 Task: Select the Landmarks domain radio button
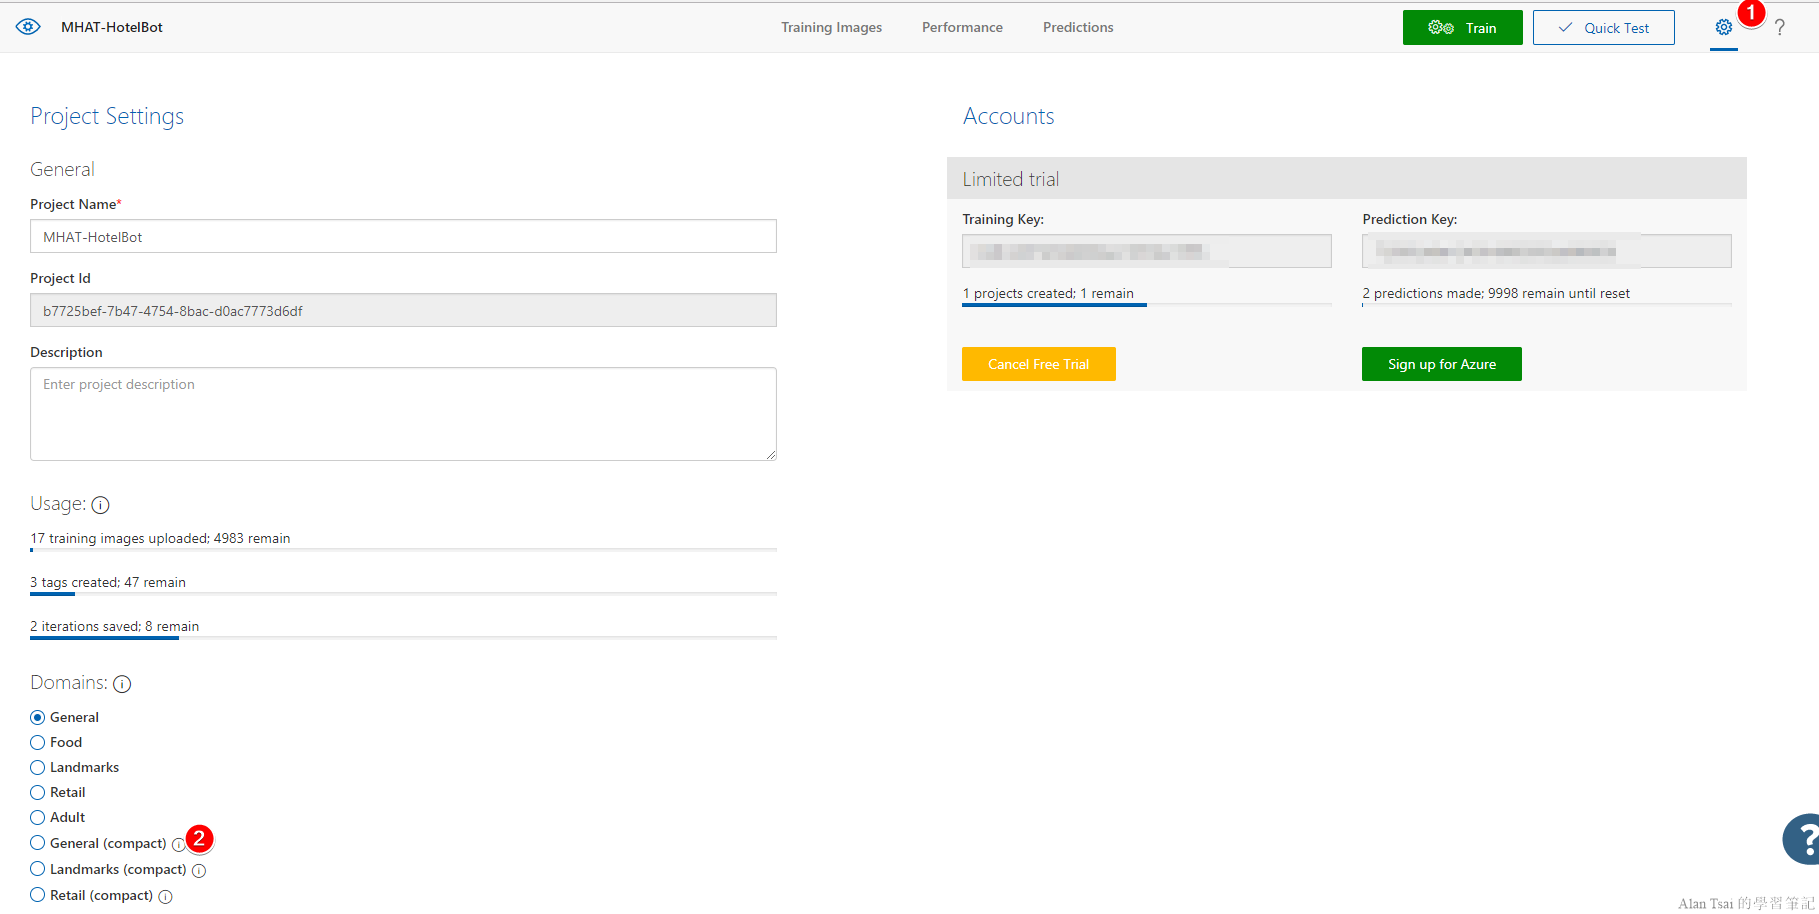[x=38, y=767]
